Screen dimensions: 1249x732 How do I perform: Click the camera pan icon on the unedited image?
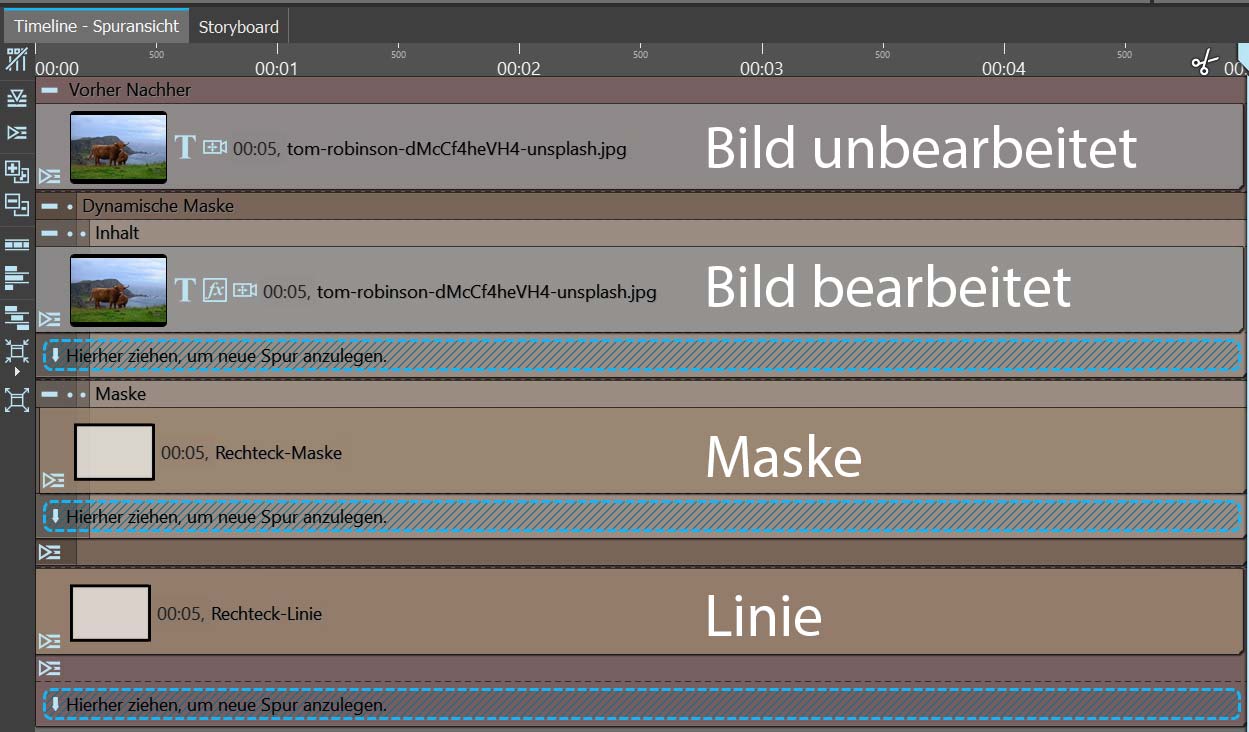215,148
